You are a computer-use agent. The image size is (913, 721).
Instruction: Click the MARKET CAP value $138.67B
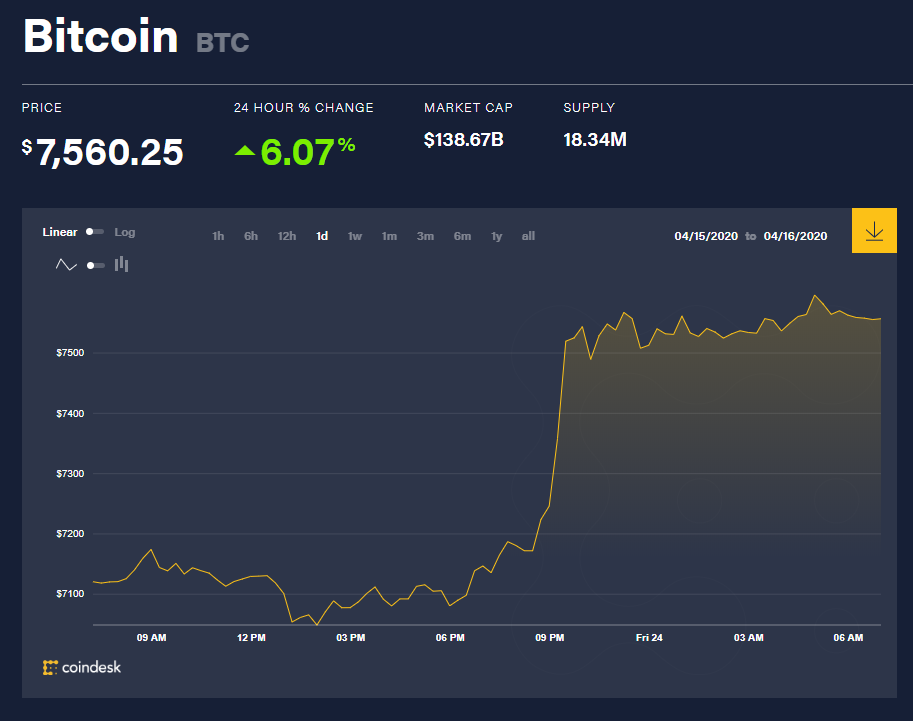tap(463, 139)
